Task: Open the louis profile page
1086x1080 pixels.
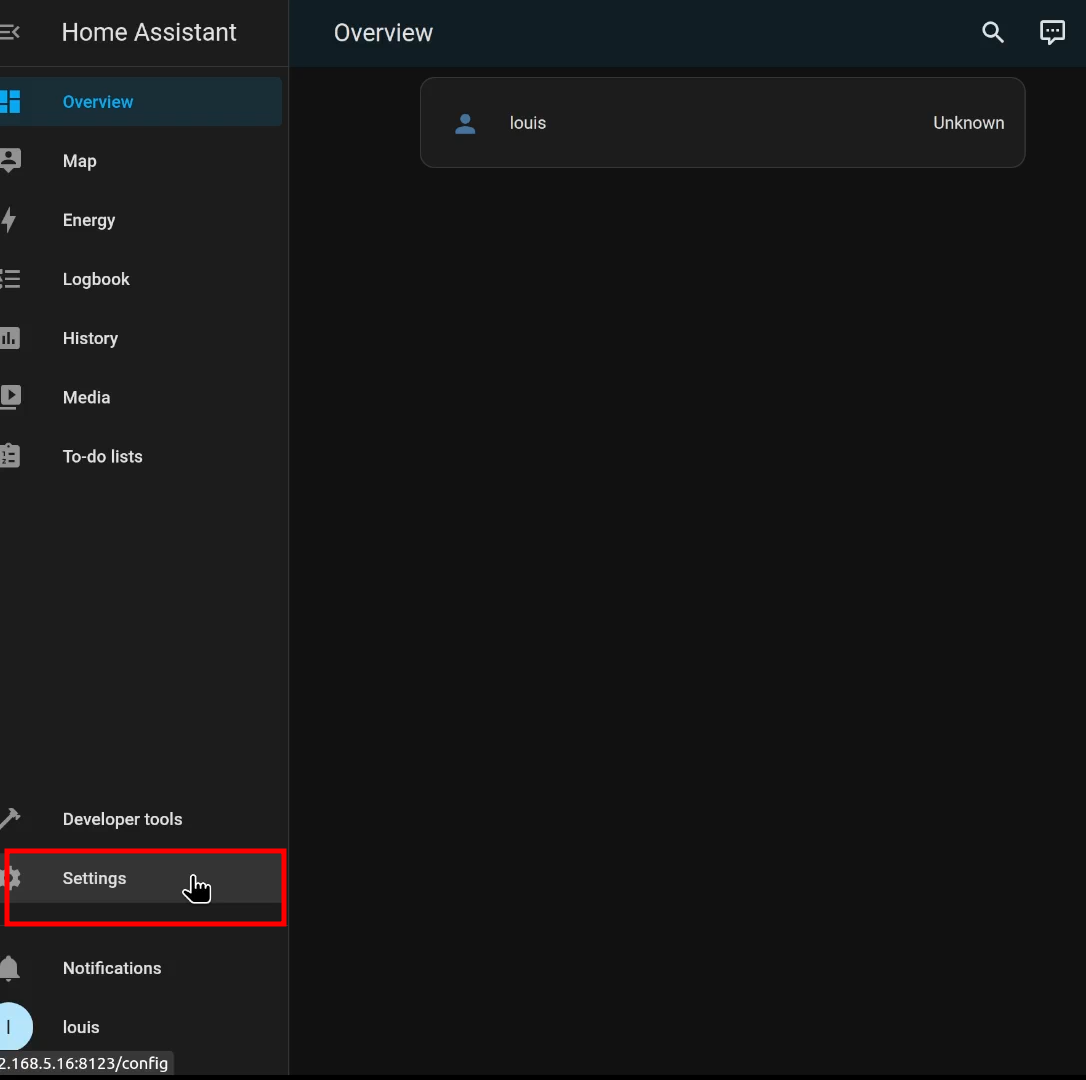Action: pyautogui.click(x=141, y=1027)
